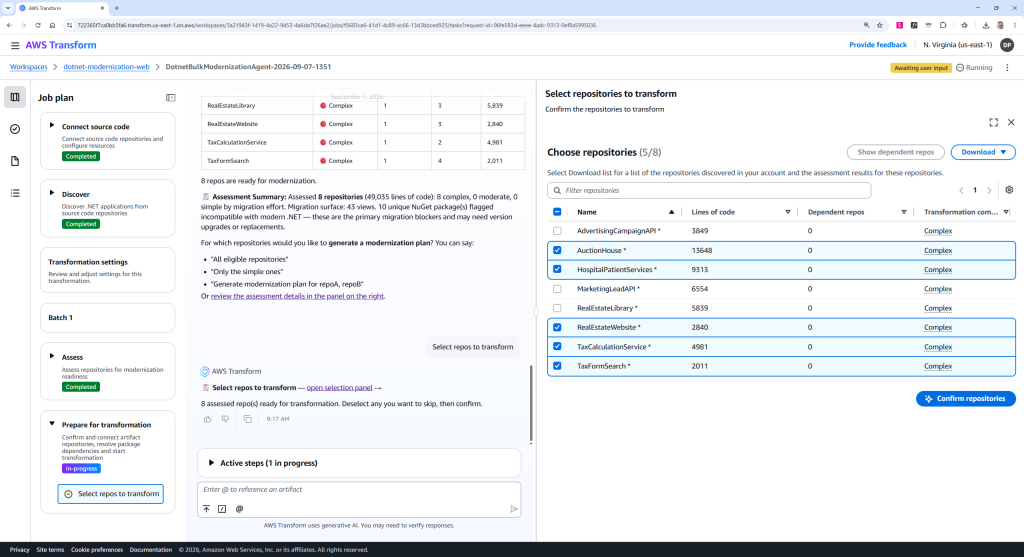Click the upload file icon in chat
Image resolution: width=1024 pixels, height=557 pixels.
[x=206, y=509]
